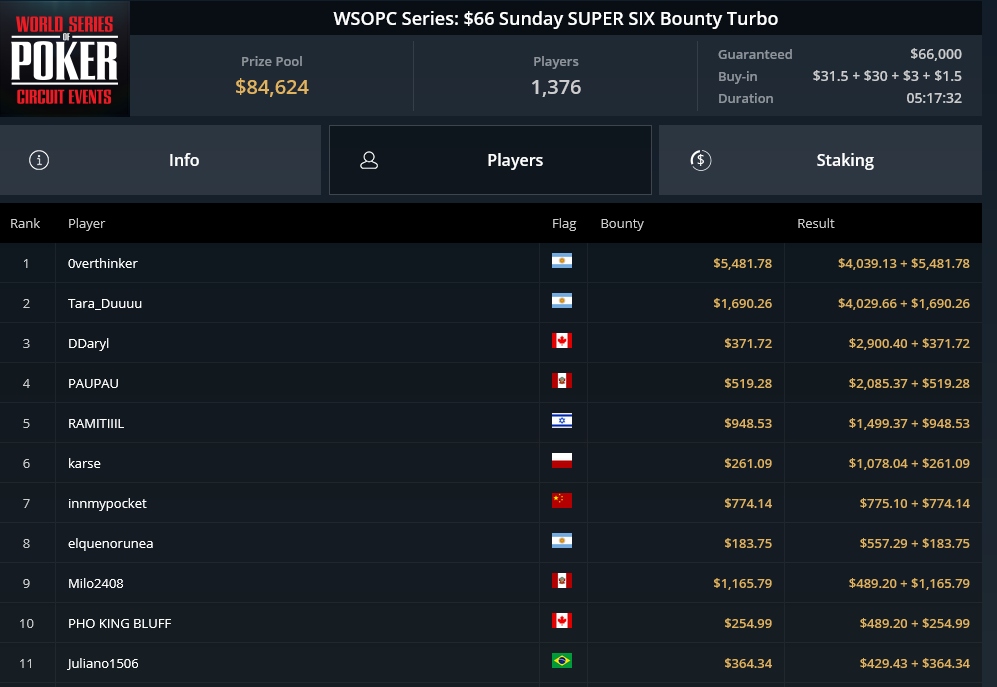Click bounty value $371.72 in Bounty column
This screenshot has height=687, width=997.
[748, 344]
